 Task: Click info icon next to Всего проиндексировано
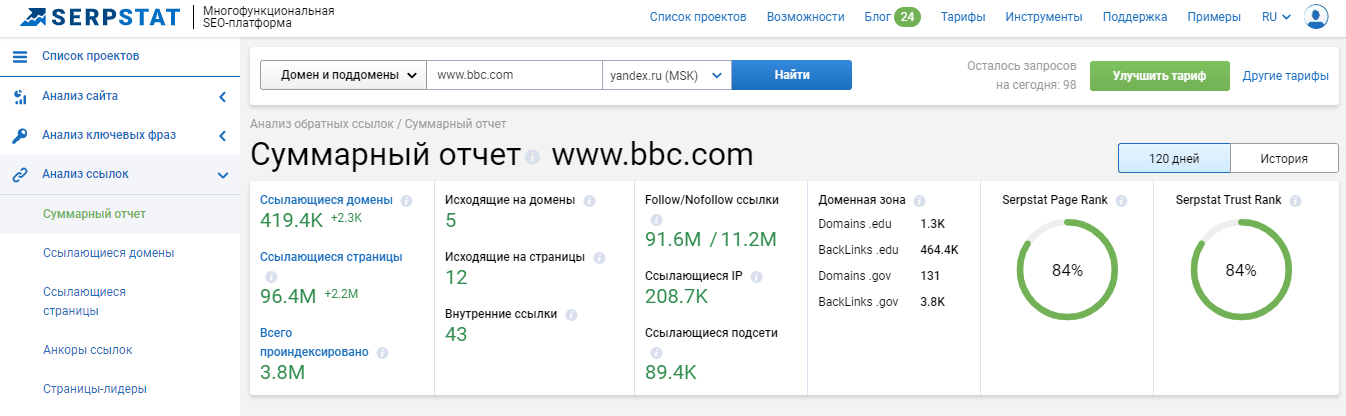(x=383, y=352)
